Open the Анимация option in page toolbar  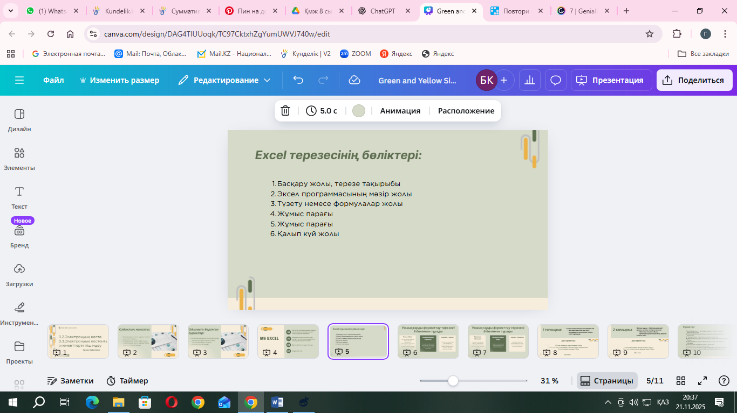tap(400, 111)
